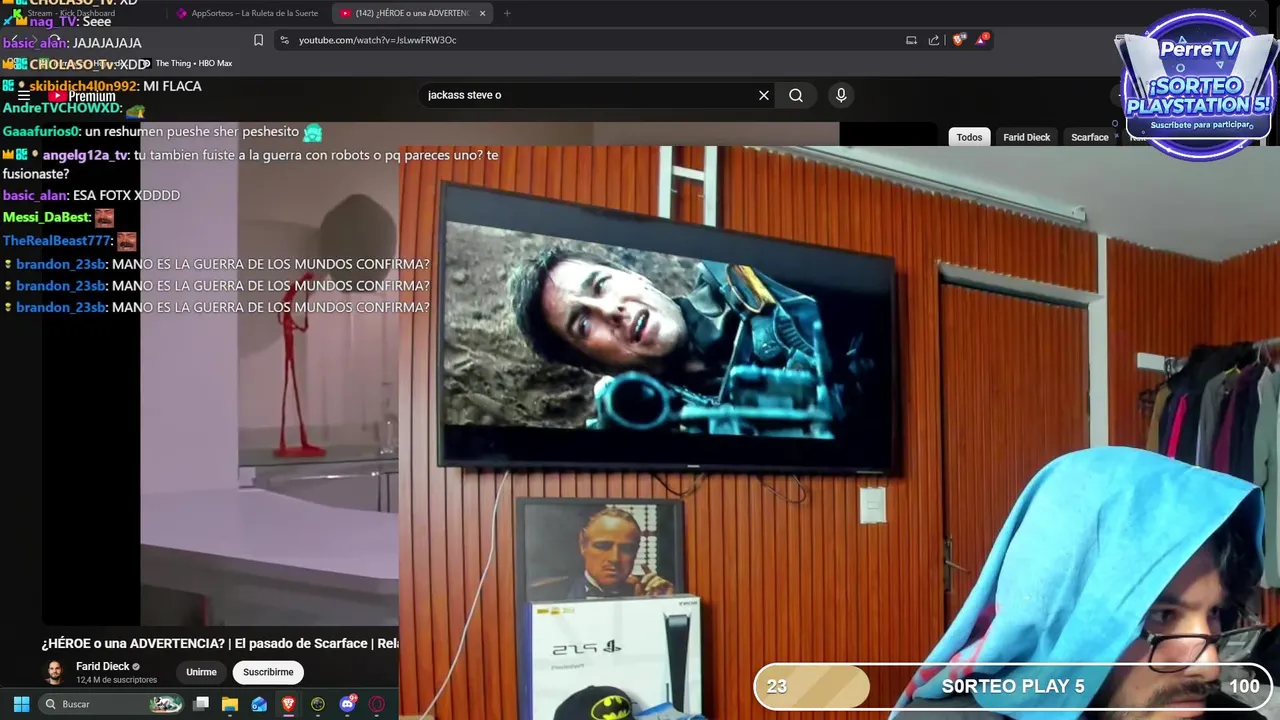Click chat username brandon_23sb in last message

[61, 307]
